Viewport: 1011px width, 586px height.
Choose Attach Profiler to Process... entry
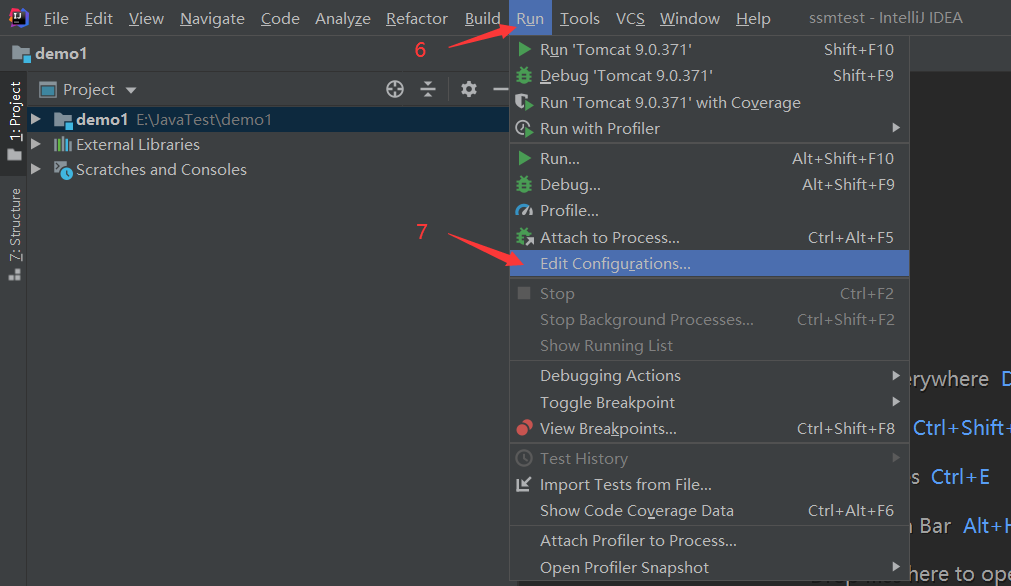click(709, 540)
